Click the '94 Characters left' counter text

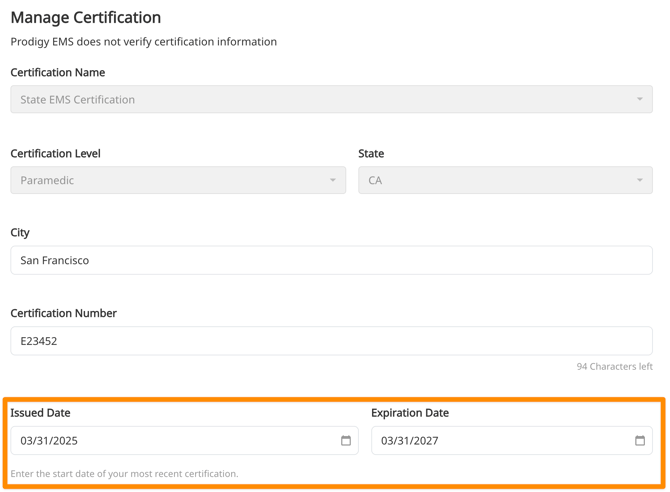coord(614,367)
